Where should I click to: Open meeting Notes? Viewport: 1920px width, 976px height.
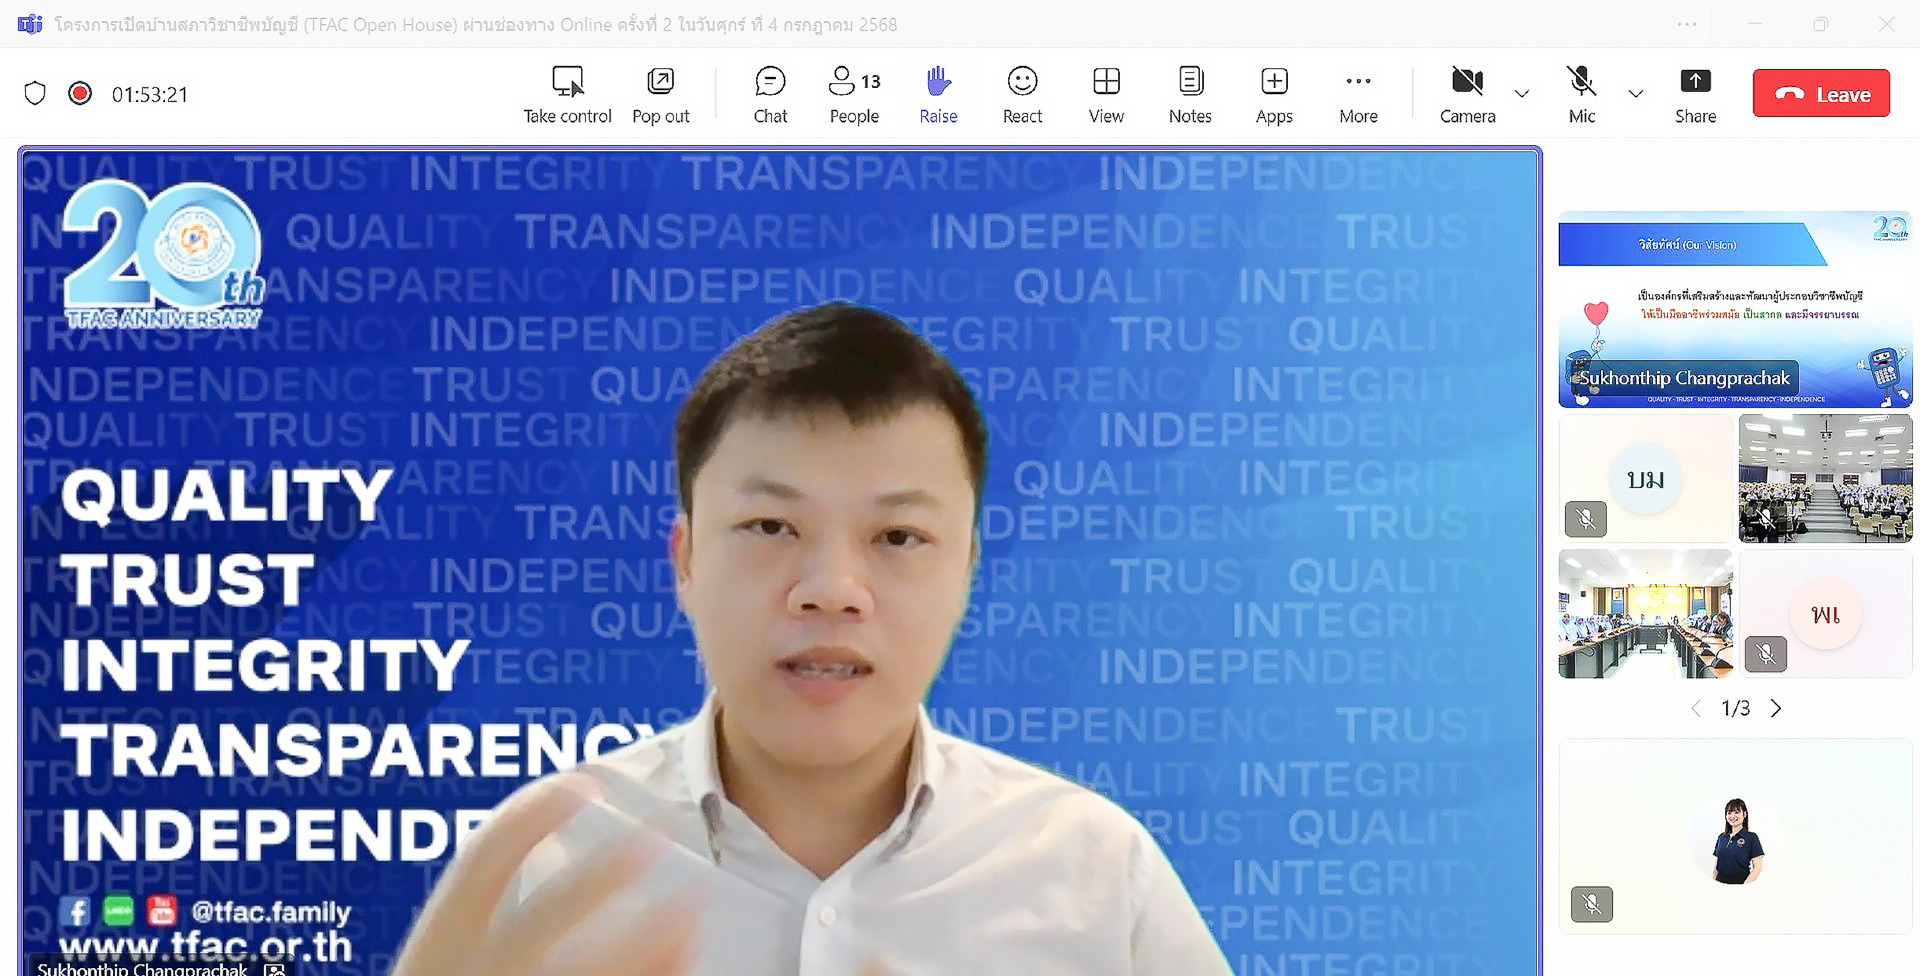[x=1190, y=95]
